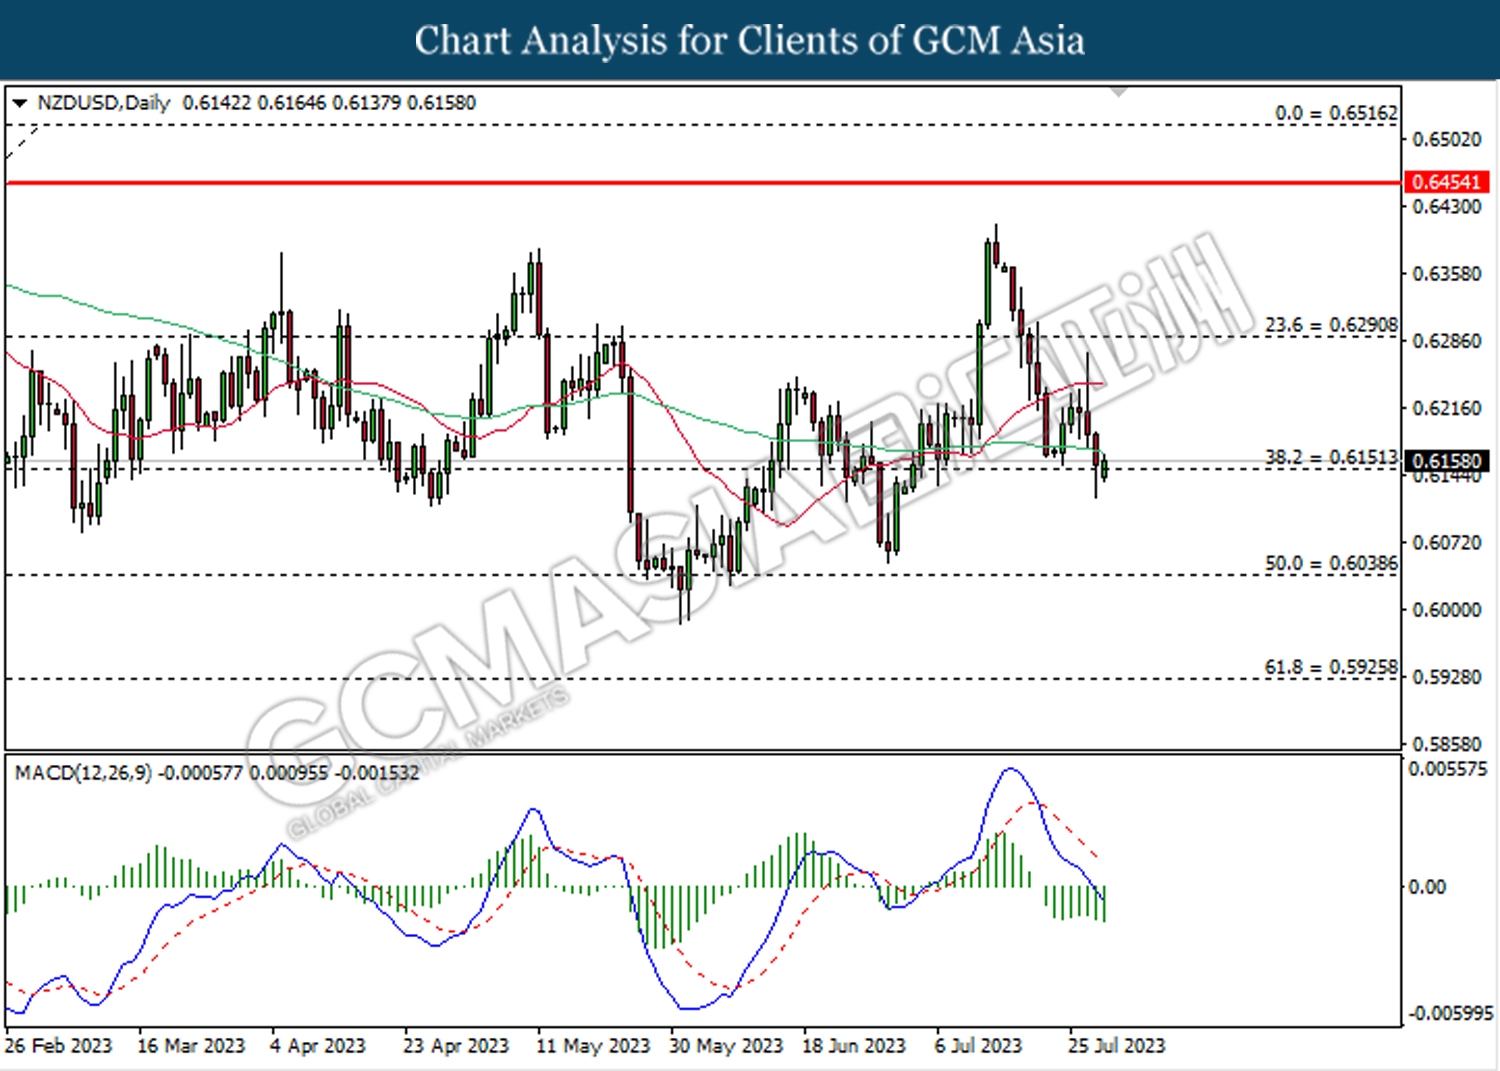Click the 11 May 2023 date label
Viewport: 1500px width, 1071px height.
point(593,1046)
